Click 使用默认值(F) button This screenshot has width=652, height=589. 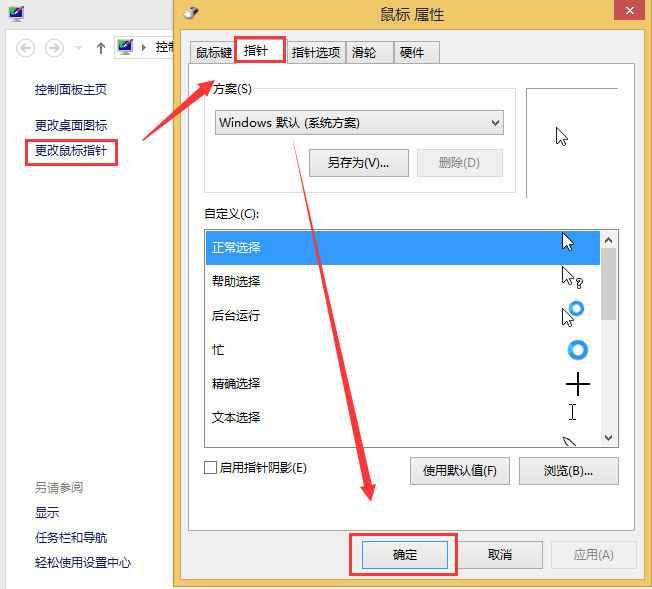coord(460,471)
